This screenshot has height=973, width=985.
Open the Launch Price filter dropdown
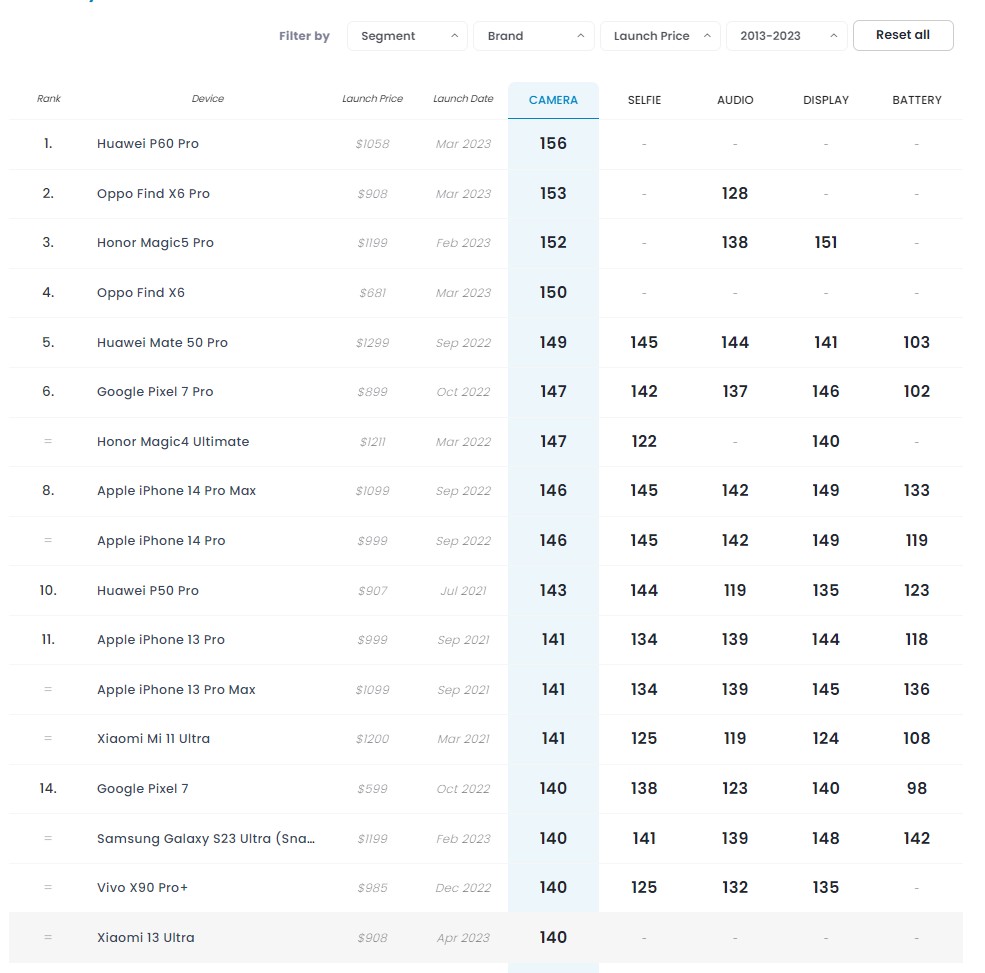pos(658,35)
